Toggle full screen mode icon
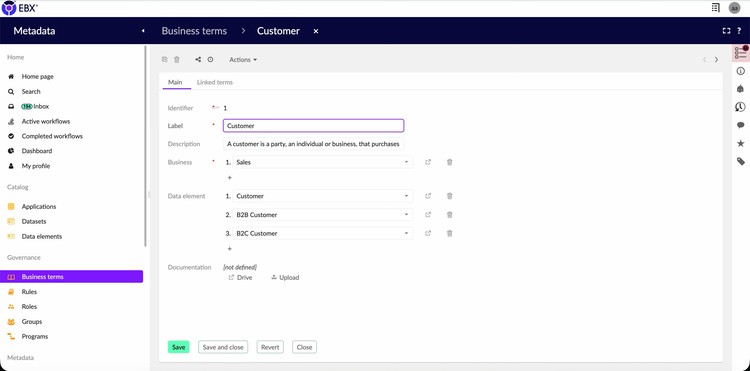Screen dimensions: 750x371 (x=726, y=31)
